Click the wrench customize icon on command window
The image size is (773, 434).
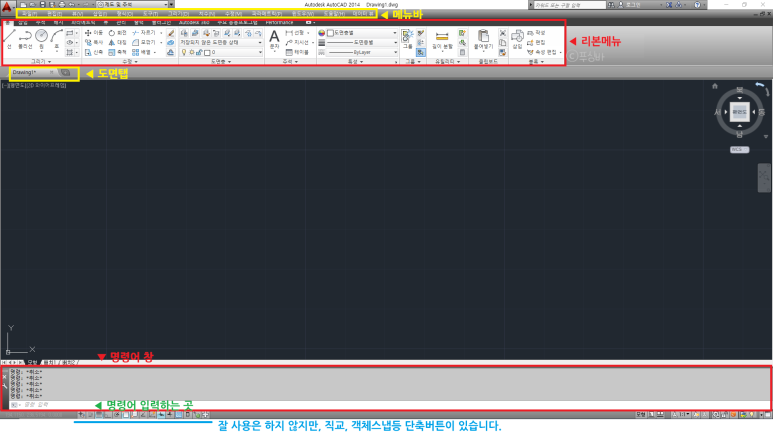pos(4,386)
